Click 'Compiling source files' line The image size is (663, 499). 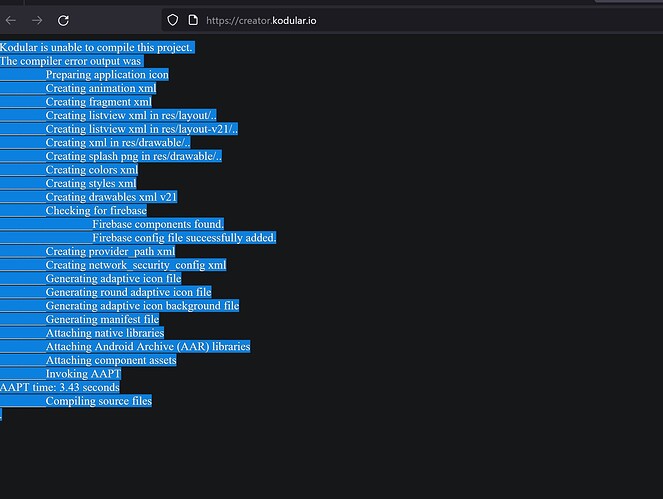coord(99,400)
